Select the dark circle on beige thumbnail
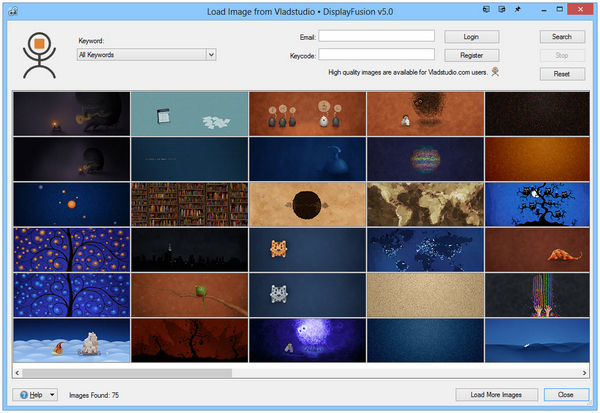 (307, 204)
